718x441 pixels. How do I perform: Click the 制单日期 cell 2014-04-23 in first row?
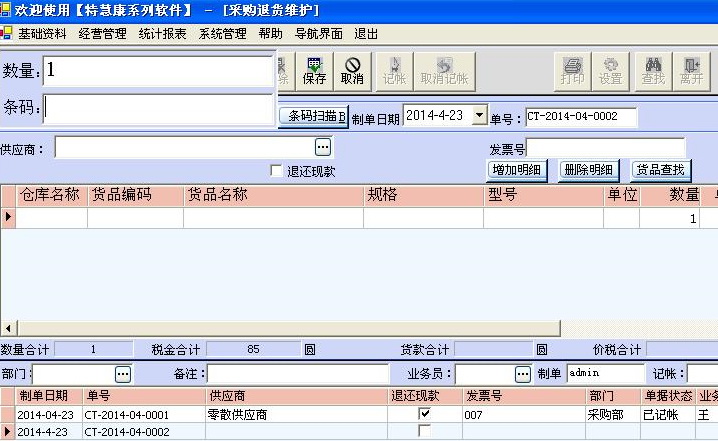(x=49, y=415)
